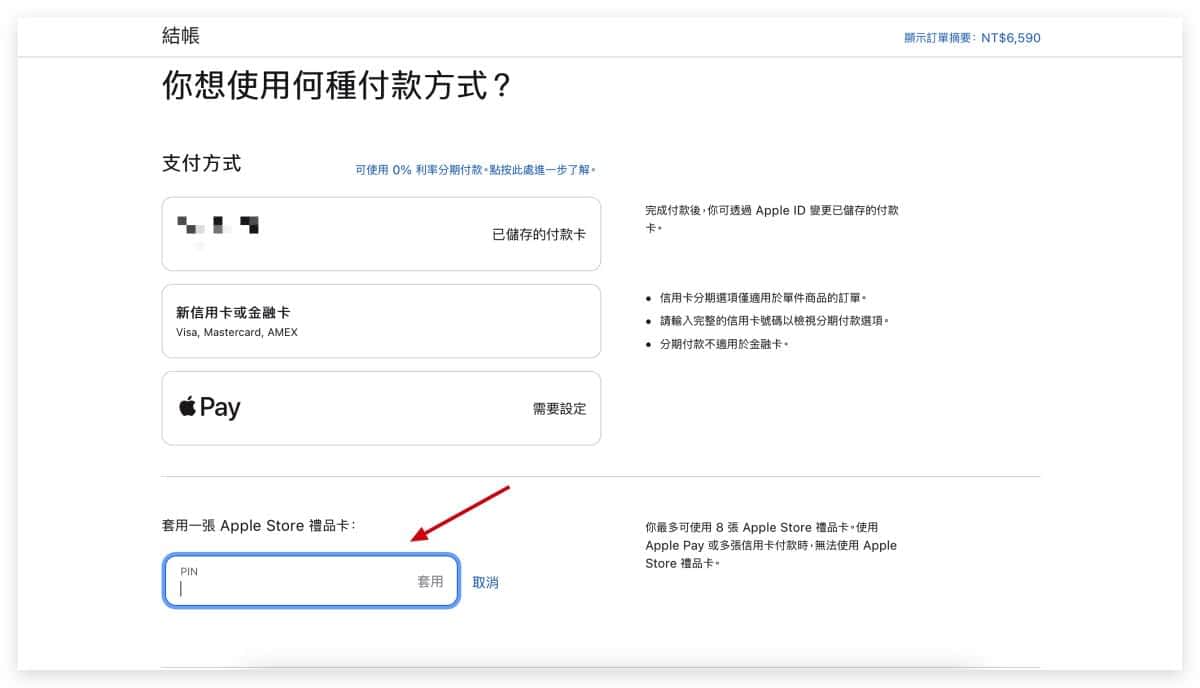Click the 分期付款不適用於金融卡 bullet
This screenshot has width=1200, height=688.
(724, 344)
